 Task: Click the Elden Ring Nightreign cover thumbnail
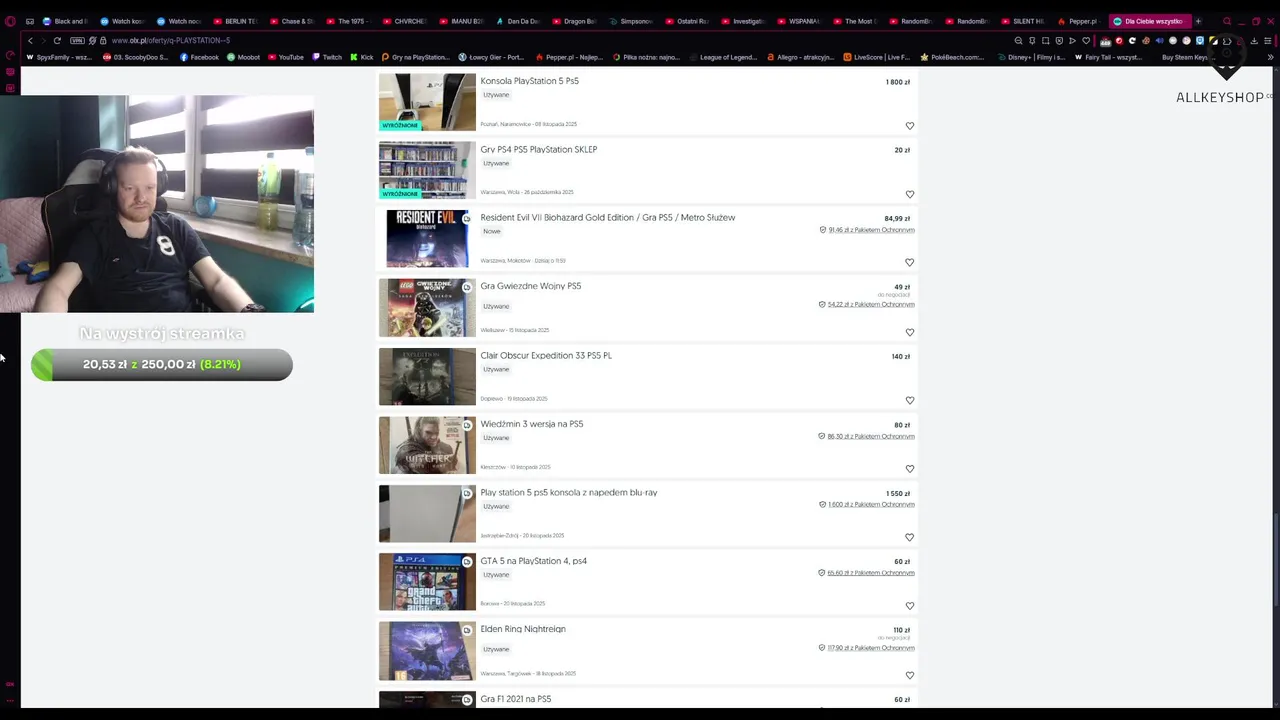click(x=427, y=651)
